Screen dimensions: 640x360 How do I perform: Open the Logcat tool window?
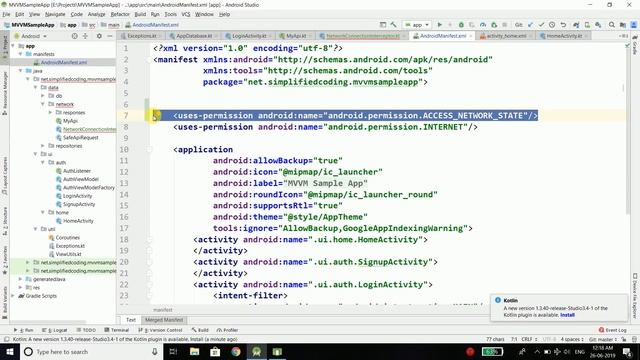pyautogui.click(x=55, y=330)
